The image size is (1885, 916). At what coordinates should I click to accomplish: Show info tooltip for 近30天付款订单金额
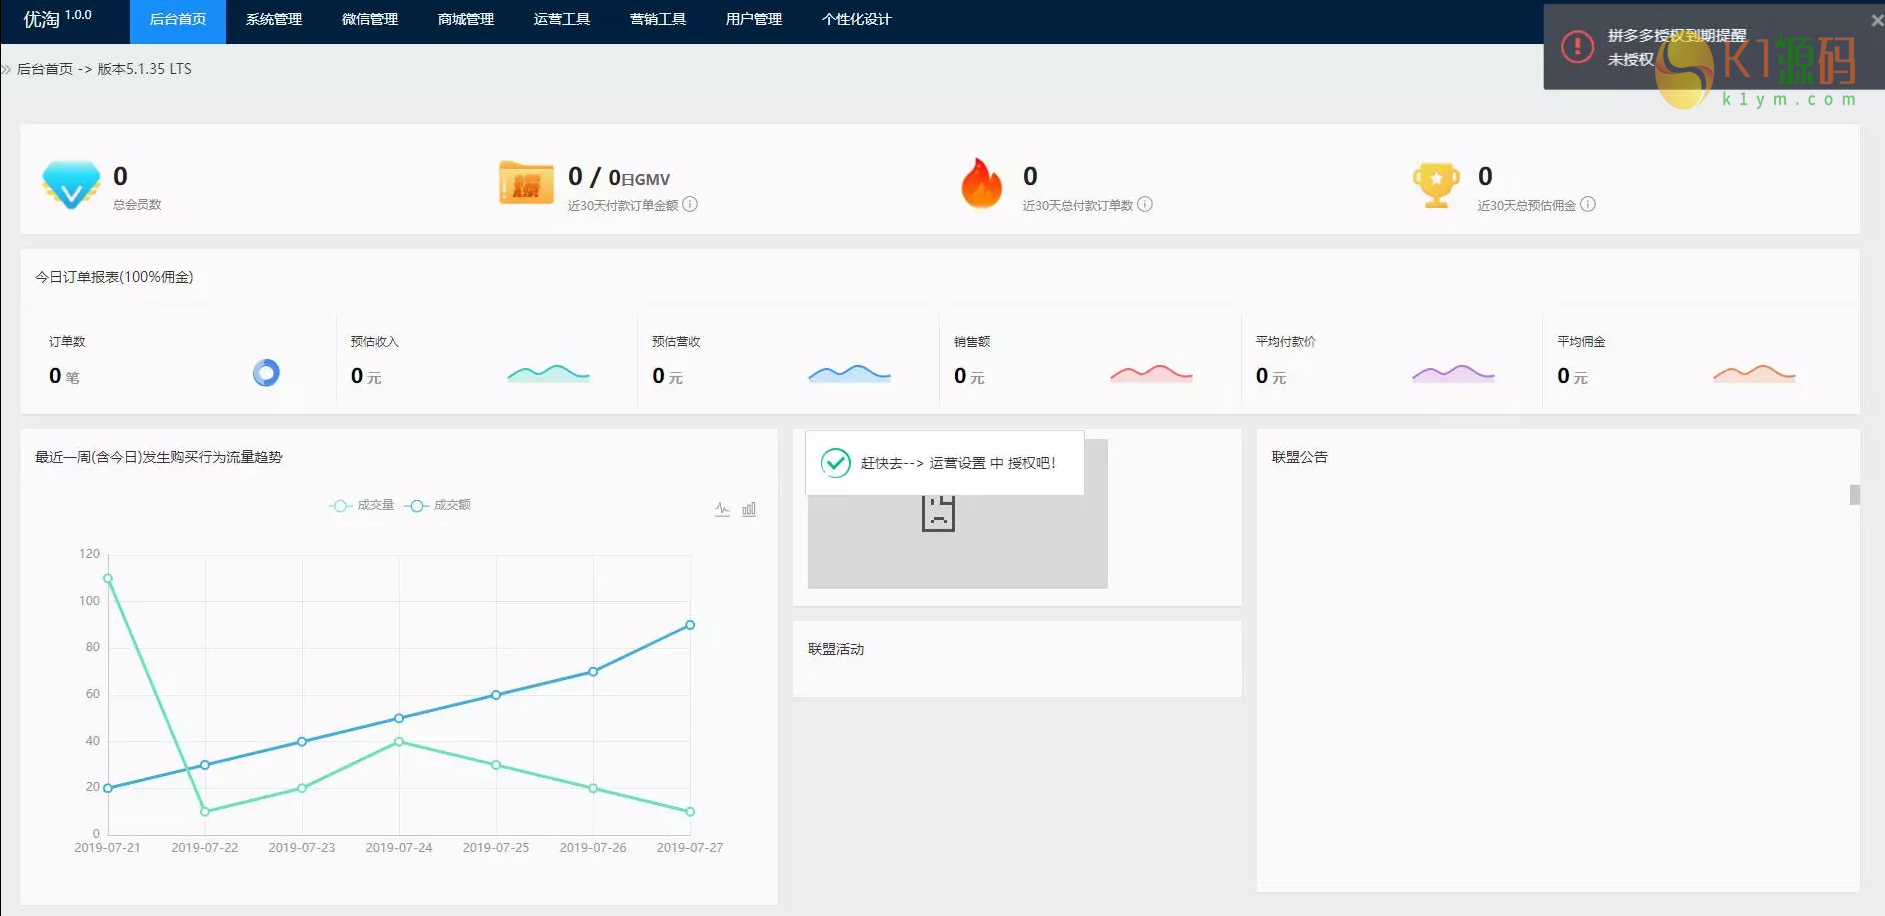click(690, 204)
